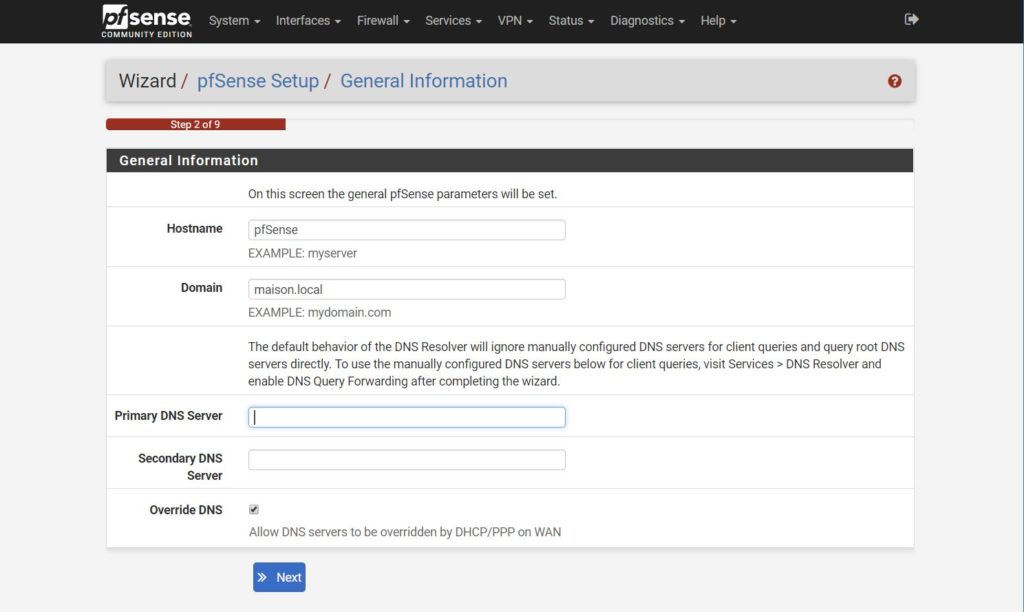Click the pfSense Community Edition logo
This screenshot has height=612, width=1024.
coord(146,21)
